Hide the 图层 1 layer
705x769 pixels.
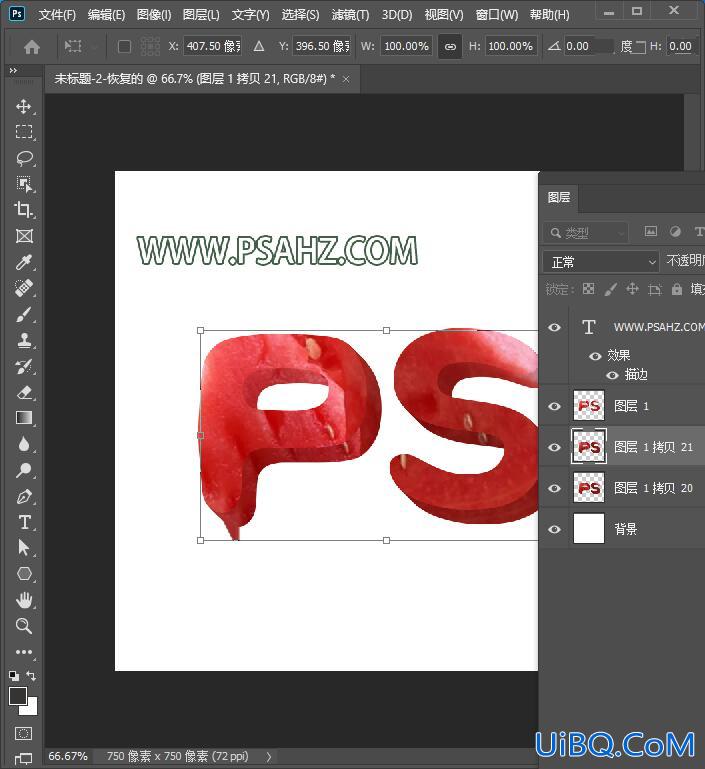(x=554, y=406)
